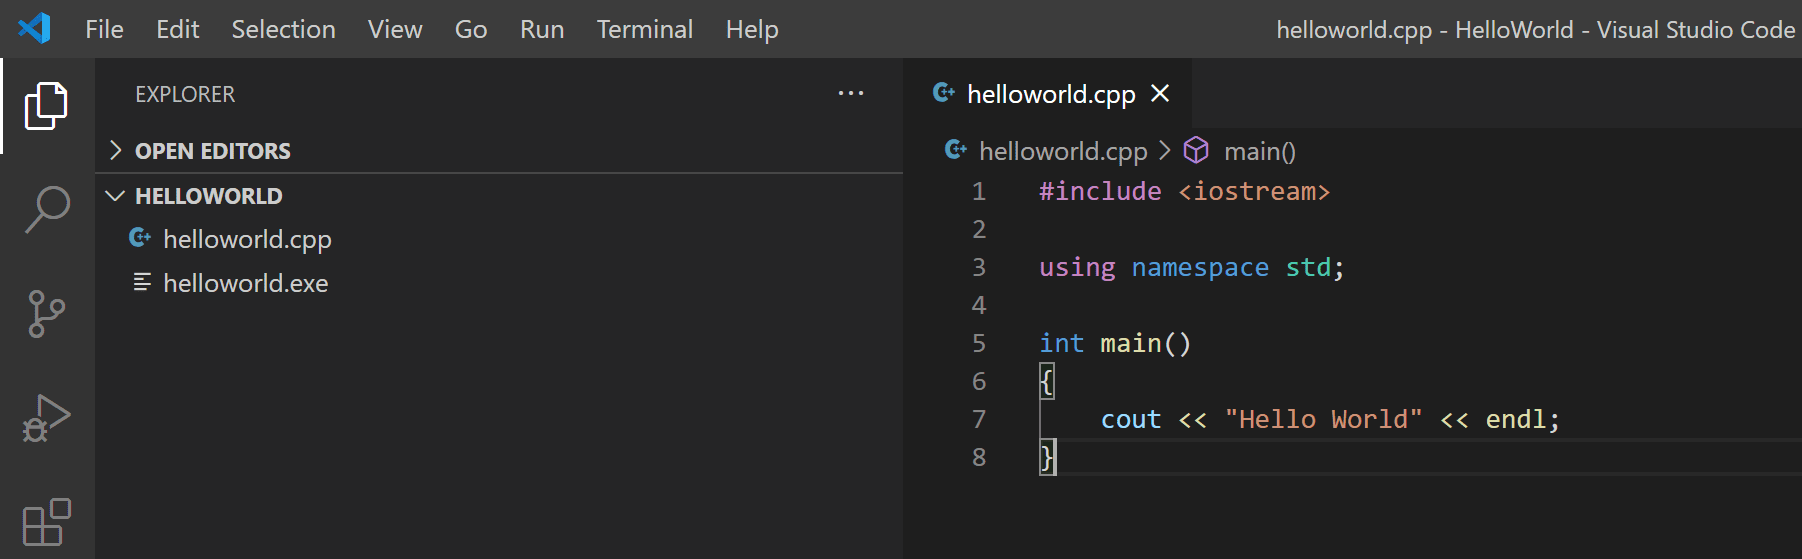
Task: Open the View menu
Action: tap(395, 29)
